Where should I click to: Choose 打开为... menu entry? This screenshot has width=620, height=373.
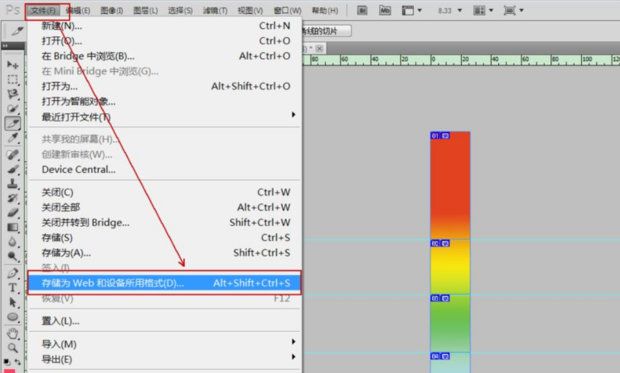(164, 86)
